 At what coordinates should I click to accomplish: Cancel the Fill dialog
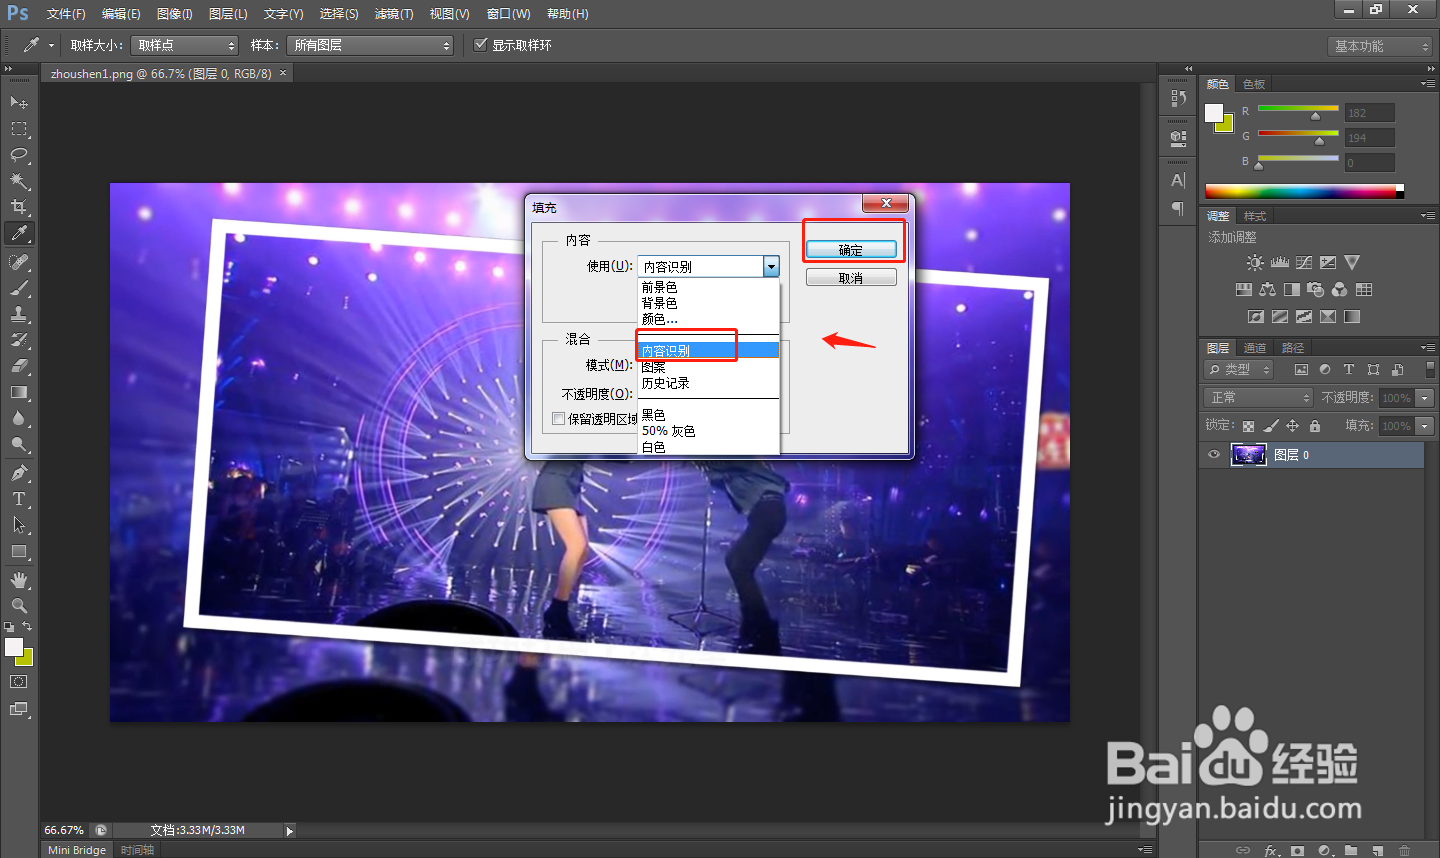(851, 278)
